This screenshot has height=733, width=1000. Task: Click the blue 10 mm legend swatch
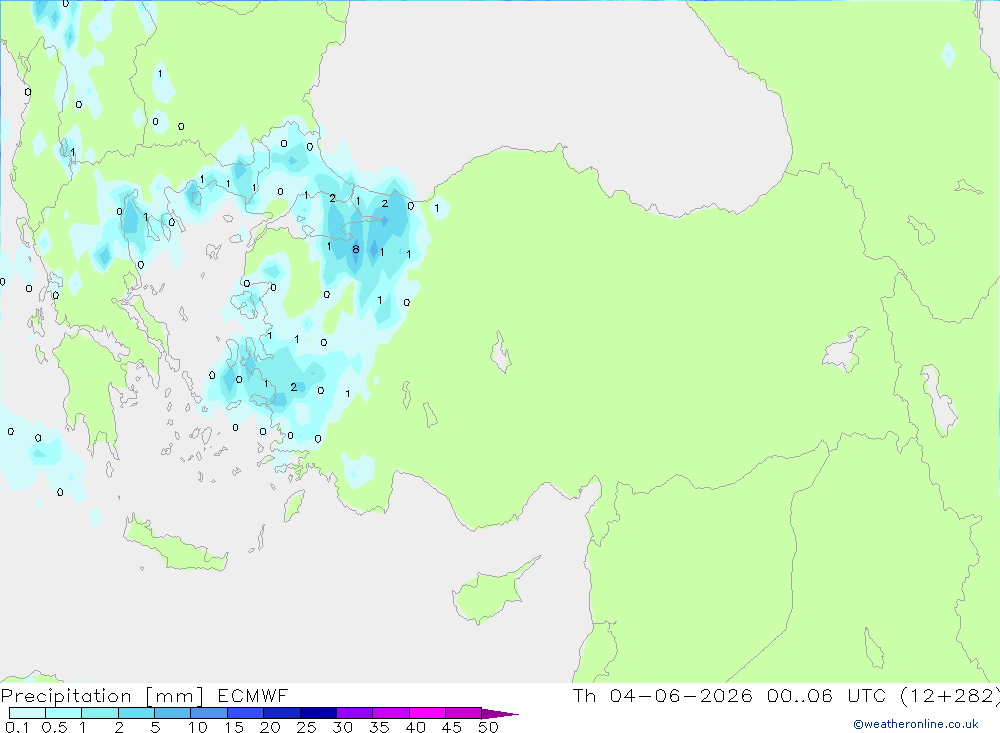point(209,713)
